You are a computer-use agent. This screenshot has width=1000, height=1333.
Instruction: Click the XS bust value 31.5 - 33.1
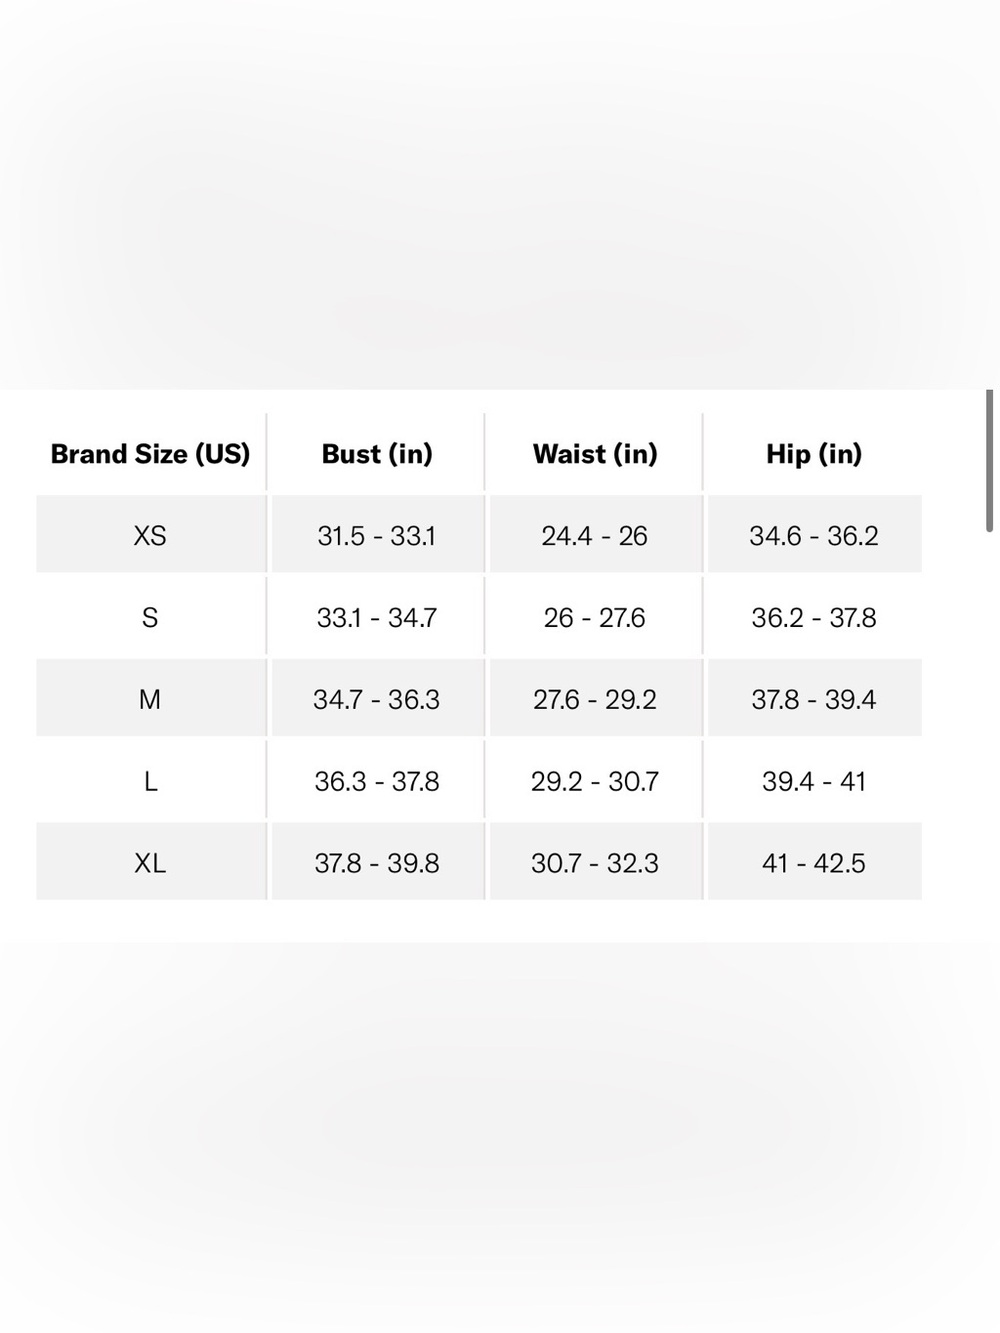[x=377, y=536]
